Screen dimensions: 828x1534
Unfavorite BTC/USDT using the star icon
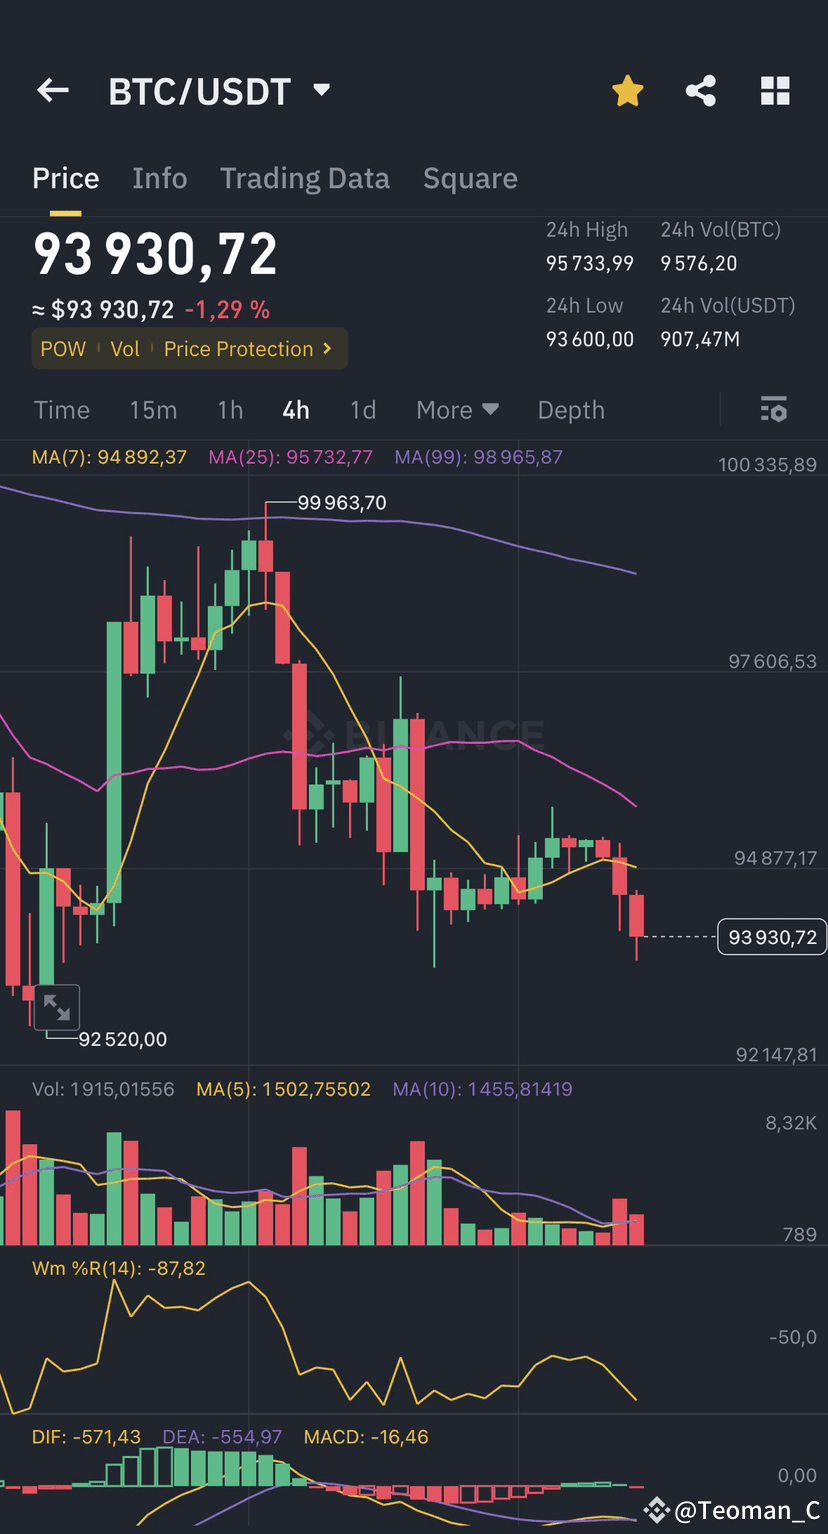627,90
